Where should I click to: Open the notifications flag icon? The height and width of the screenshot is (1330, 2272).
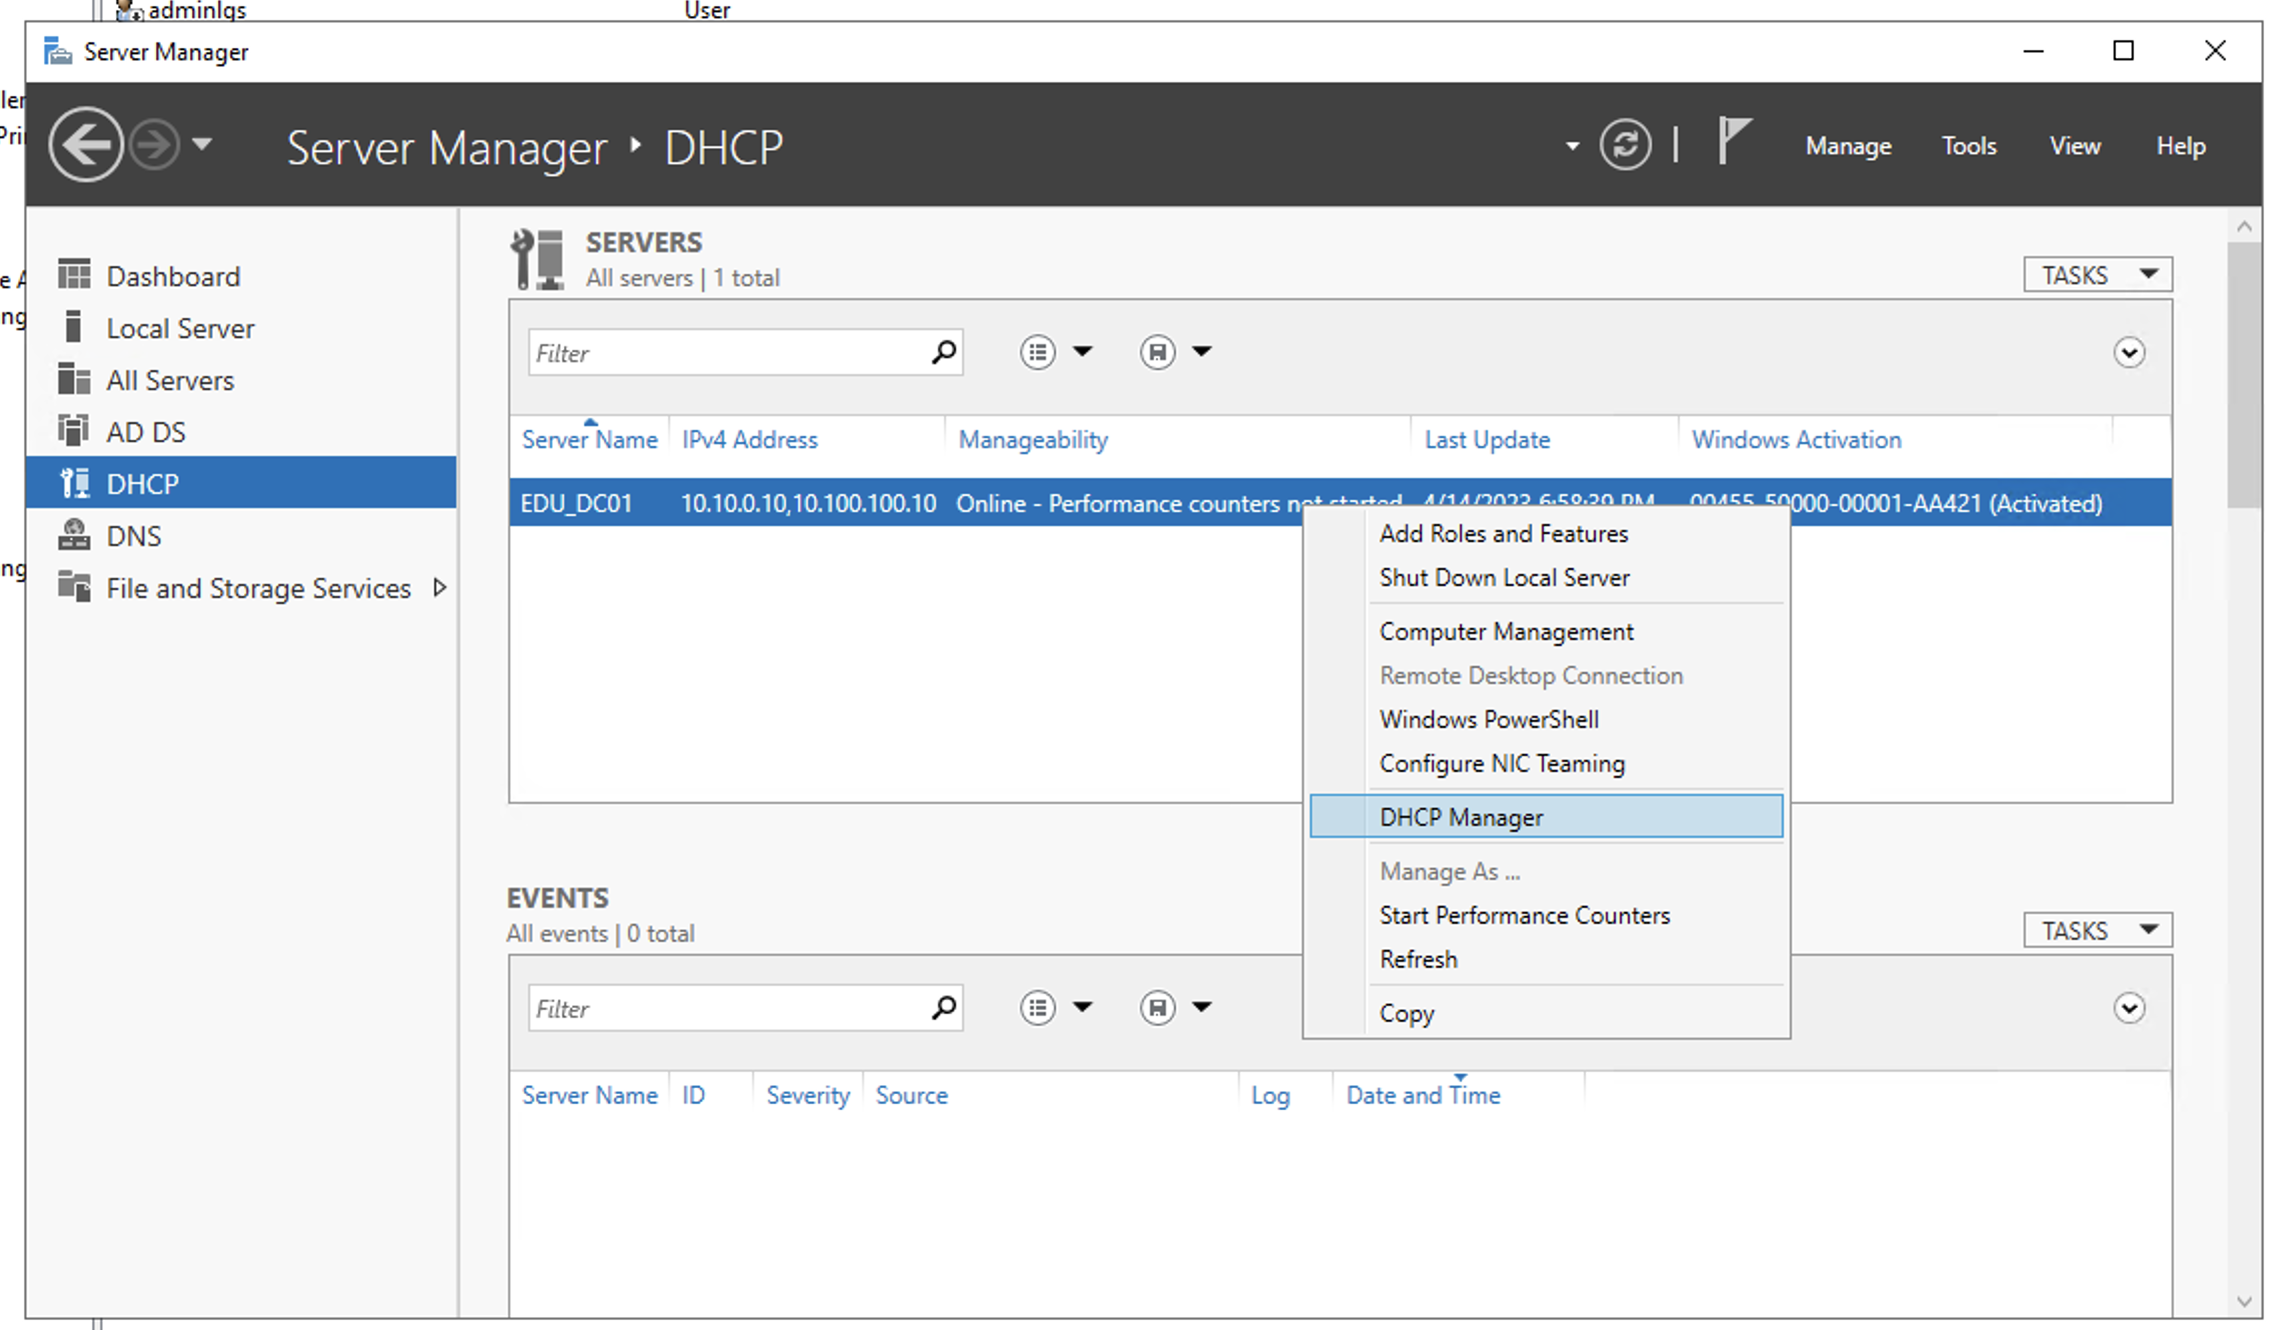(x=1734, y=141)
